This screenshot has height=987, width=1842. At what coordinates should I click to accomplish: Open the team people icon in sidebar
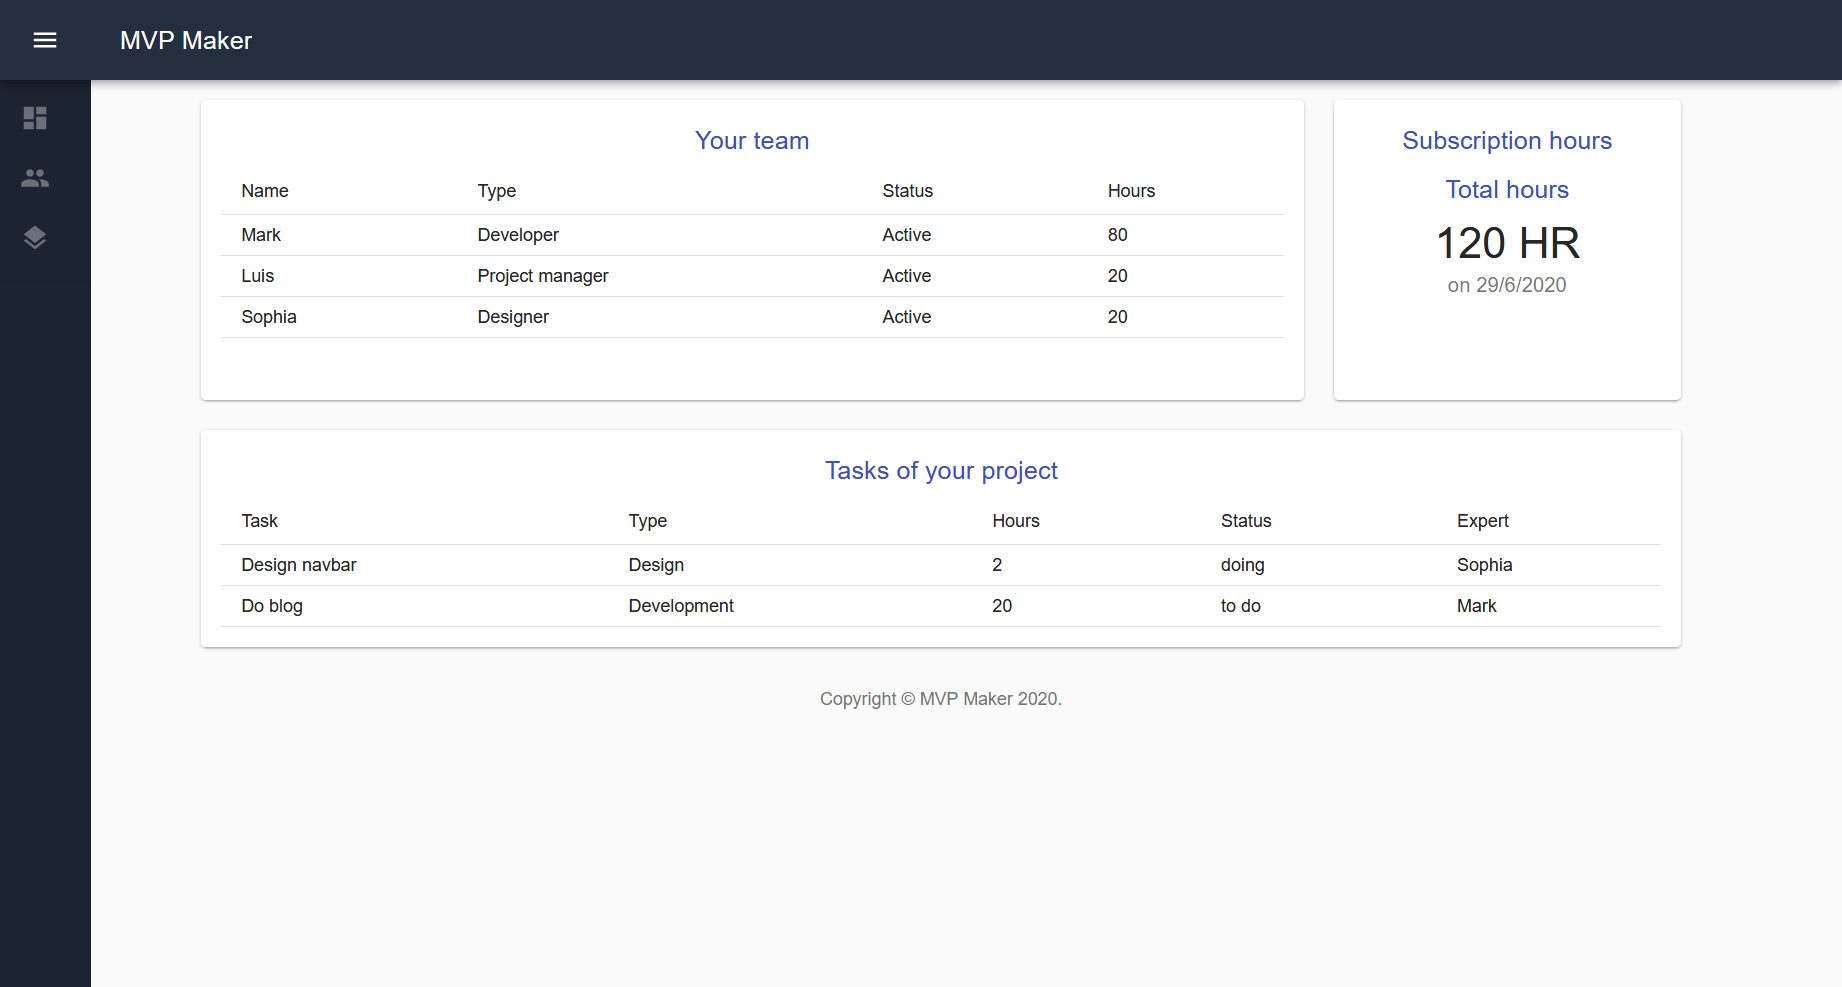point(35,178)
